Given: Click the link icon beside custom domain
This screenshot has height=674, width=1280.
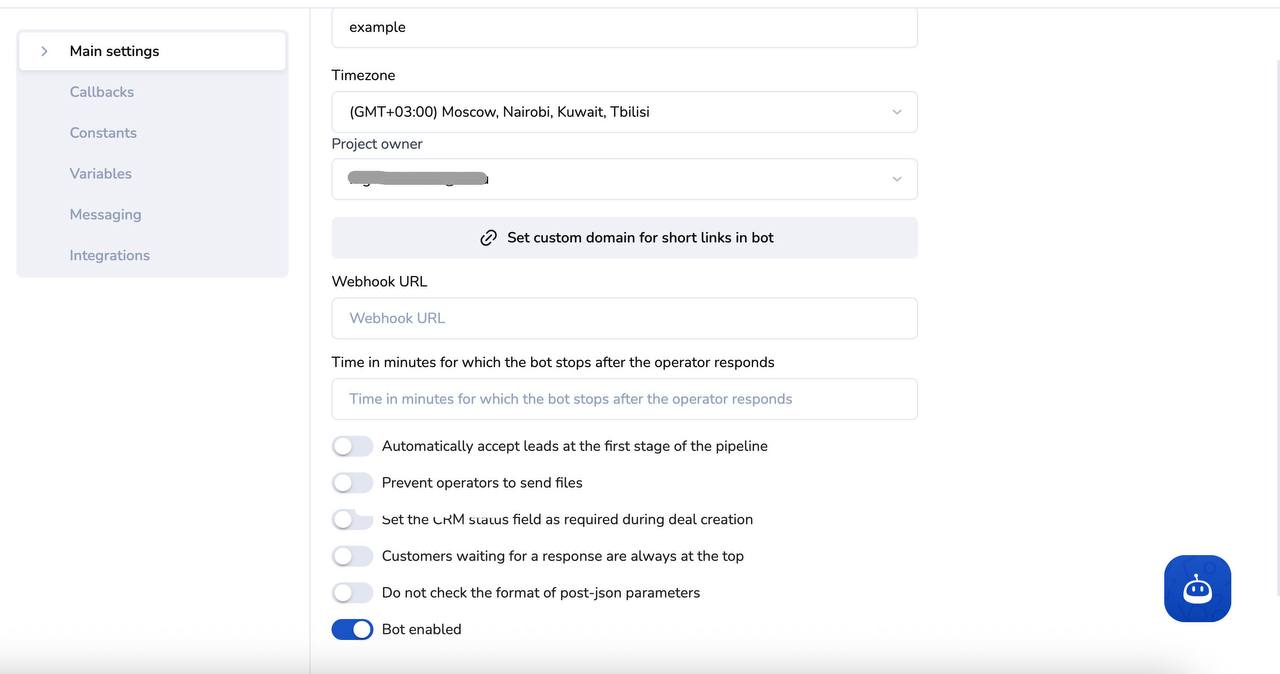Looking at the screenshot, I should pyautogui.click(x=488, y=238).
